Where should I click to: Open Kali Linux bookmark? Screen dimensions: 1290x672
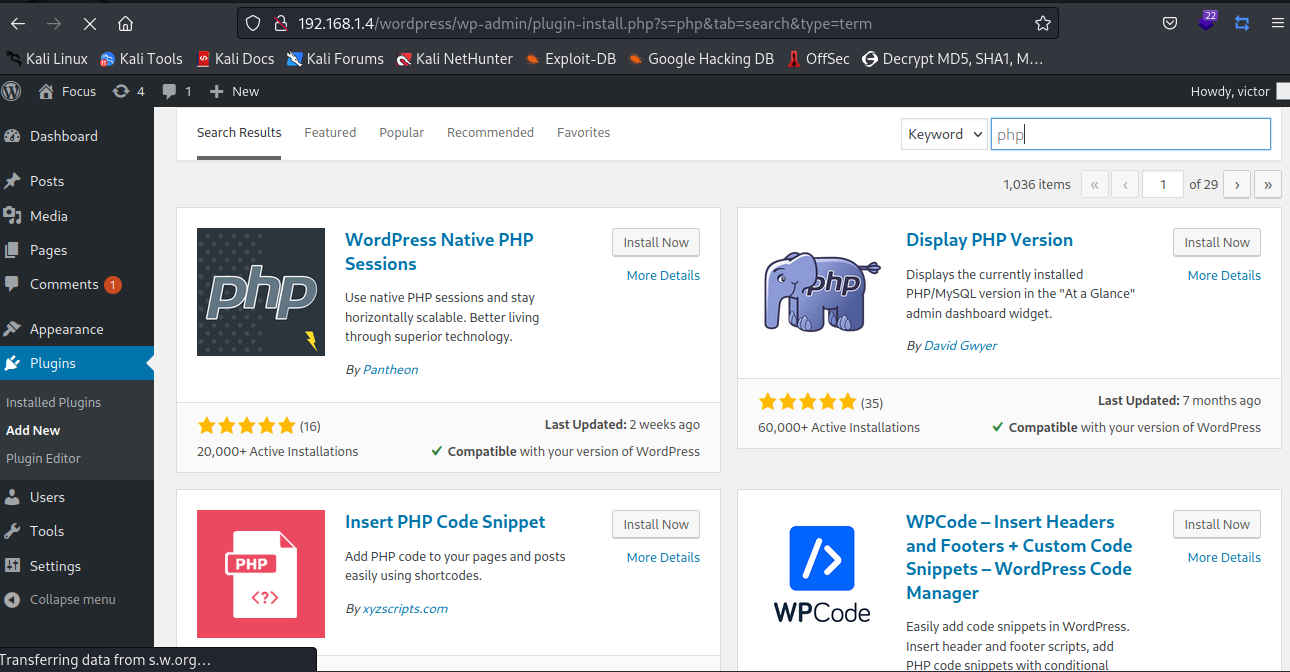(47, 59)
